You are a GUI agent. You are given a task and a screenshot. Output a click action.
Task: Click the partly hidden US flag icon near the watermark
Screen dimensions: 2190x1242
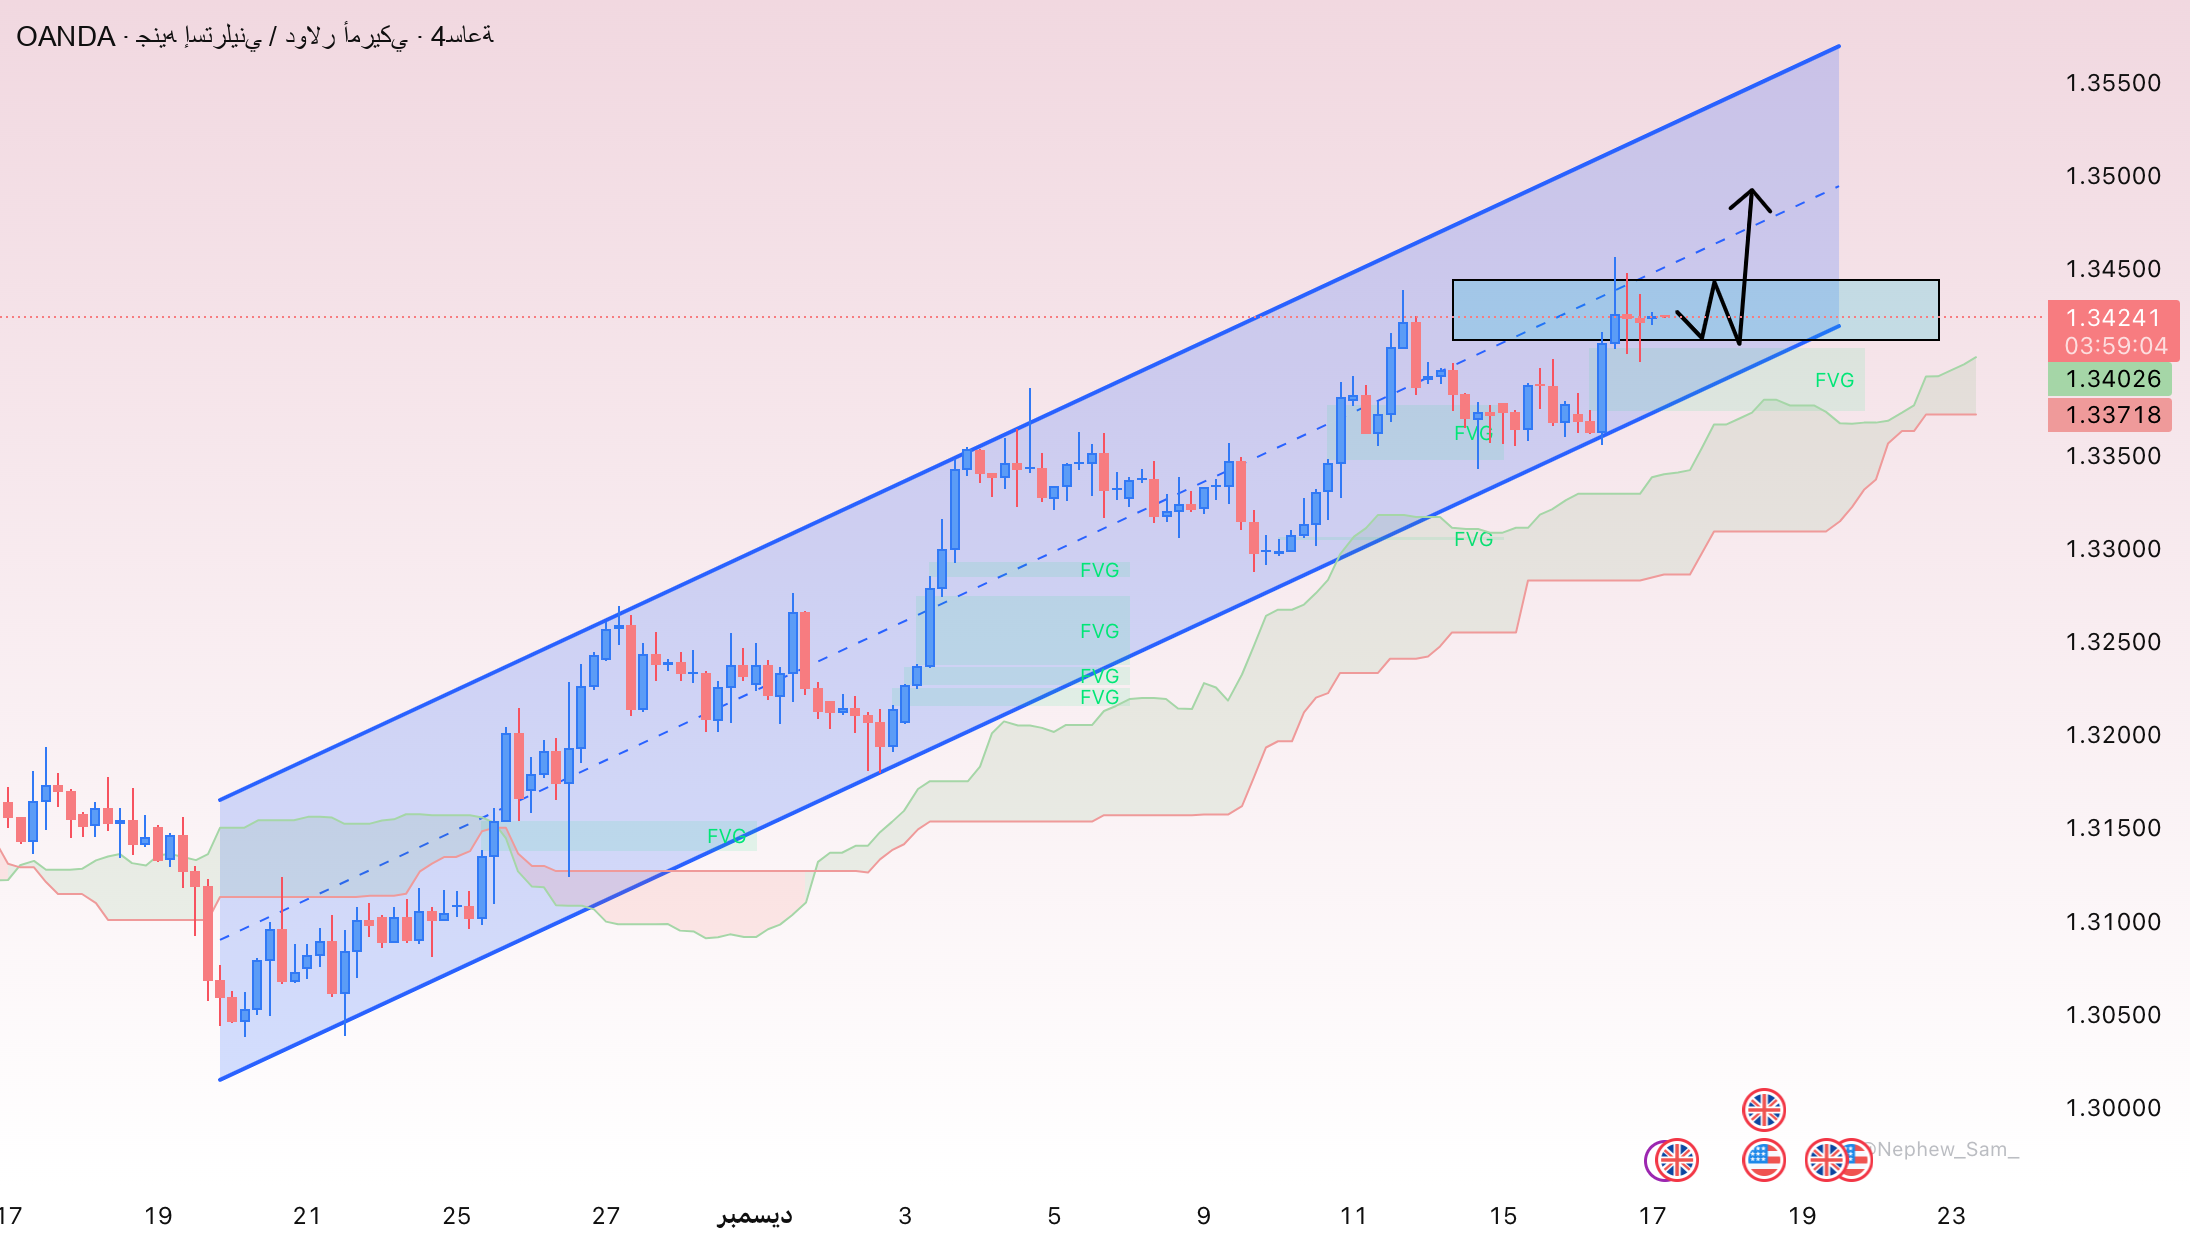click(x=1860, y=1158)
